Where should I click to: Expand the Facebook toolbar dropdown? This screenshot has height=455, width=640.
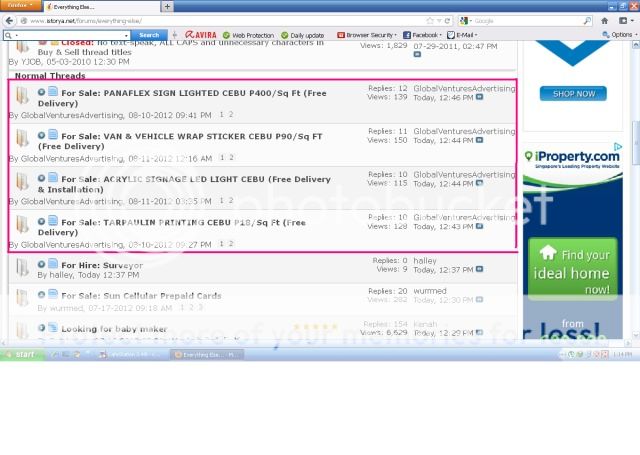[x=418, y=34]
